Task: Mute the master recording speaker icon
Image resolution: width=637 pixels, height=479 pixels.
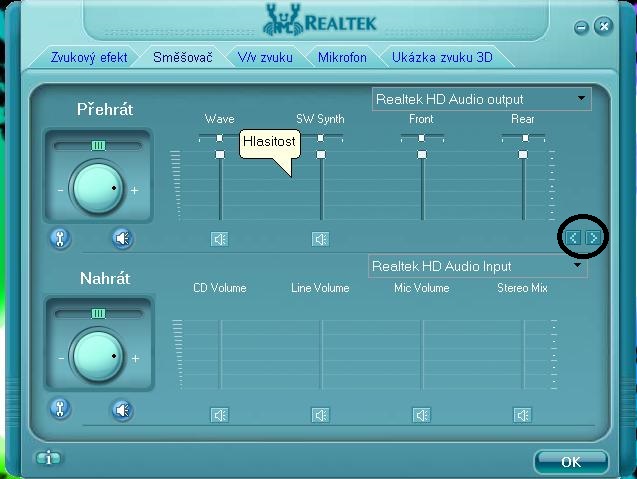Action: [x=122, y=410]
